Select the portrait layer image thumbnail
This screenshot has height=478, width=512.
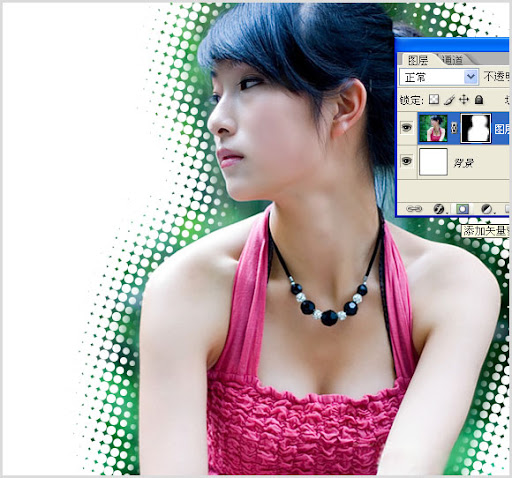433,128
